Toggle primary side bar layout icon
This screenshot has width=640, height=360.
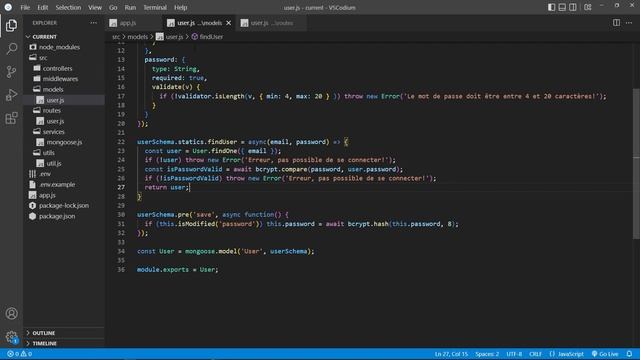point(551,7)
